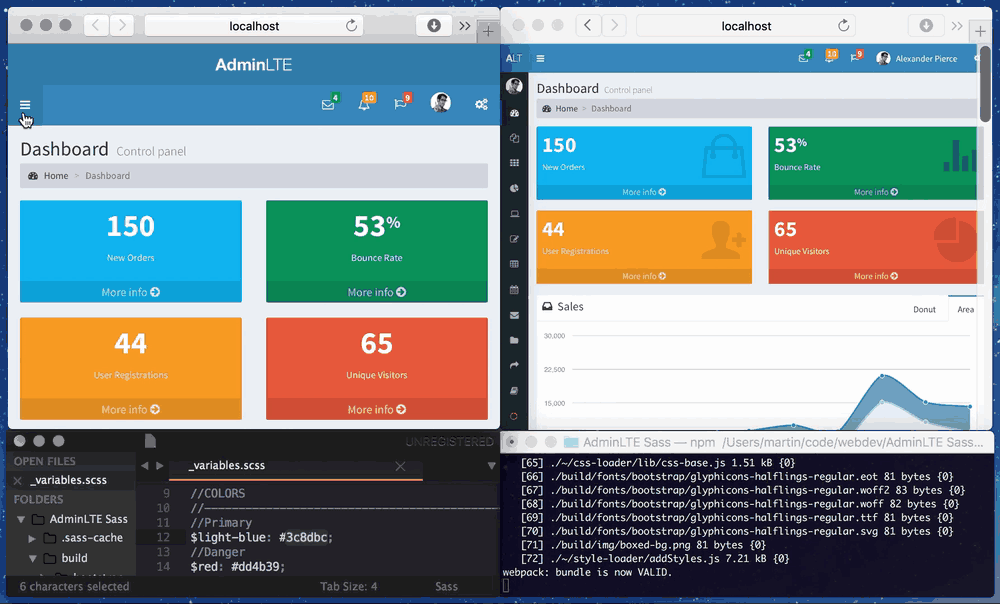The image size is (1000, 604).
Task: Click user avatar in left browser header
Action: pos(440,102)
